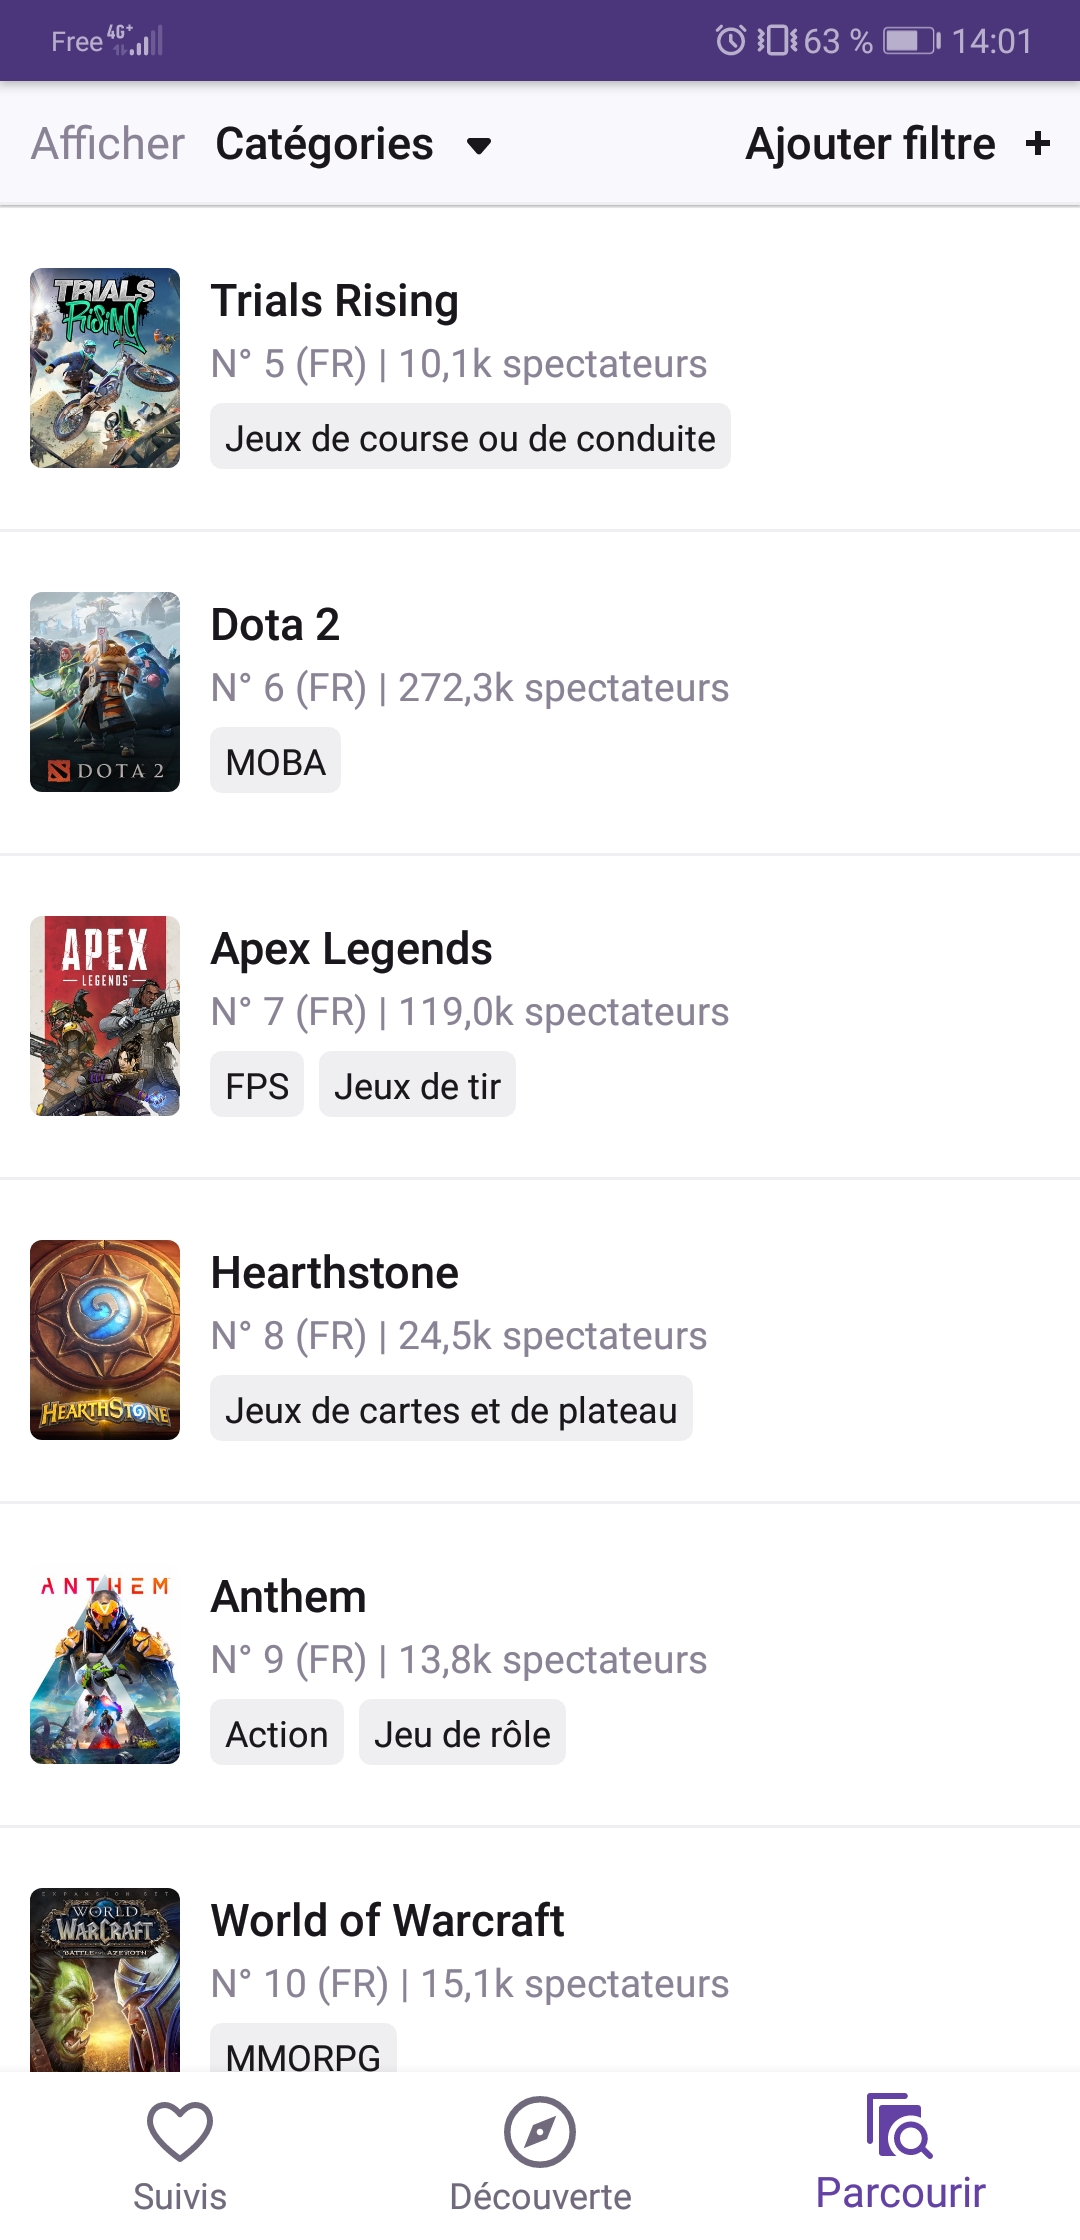Tap the plus icon beside Ajouter filtre
Viewport: 1080px width, 2240px height.
1038,144
